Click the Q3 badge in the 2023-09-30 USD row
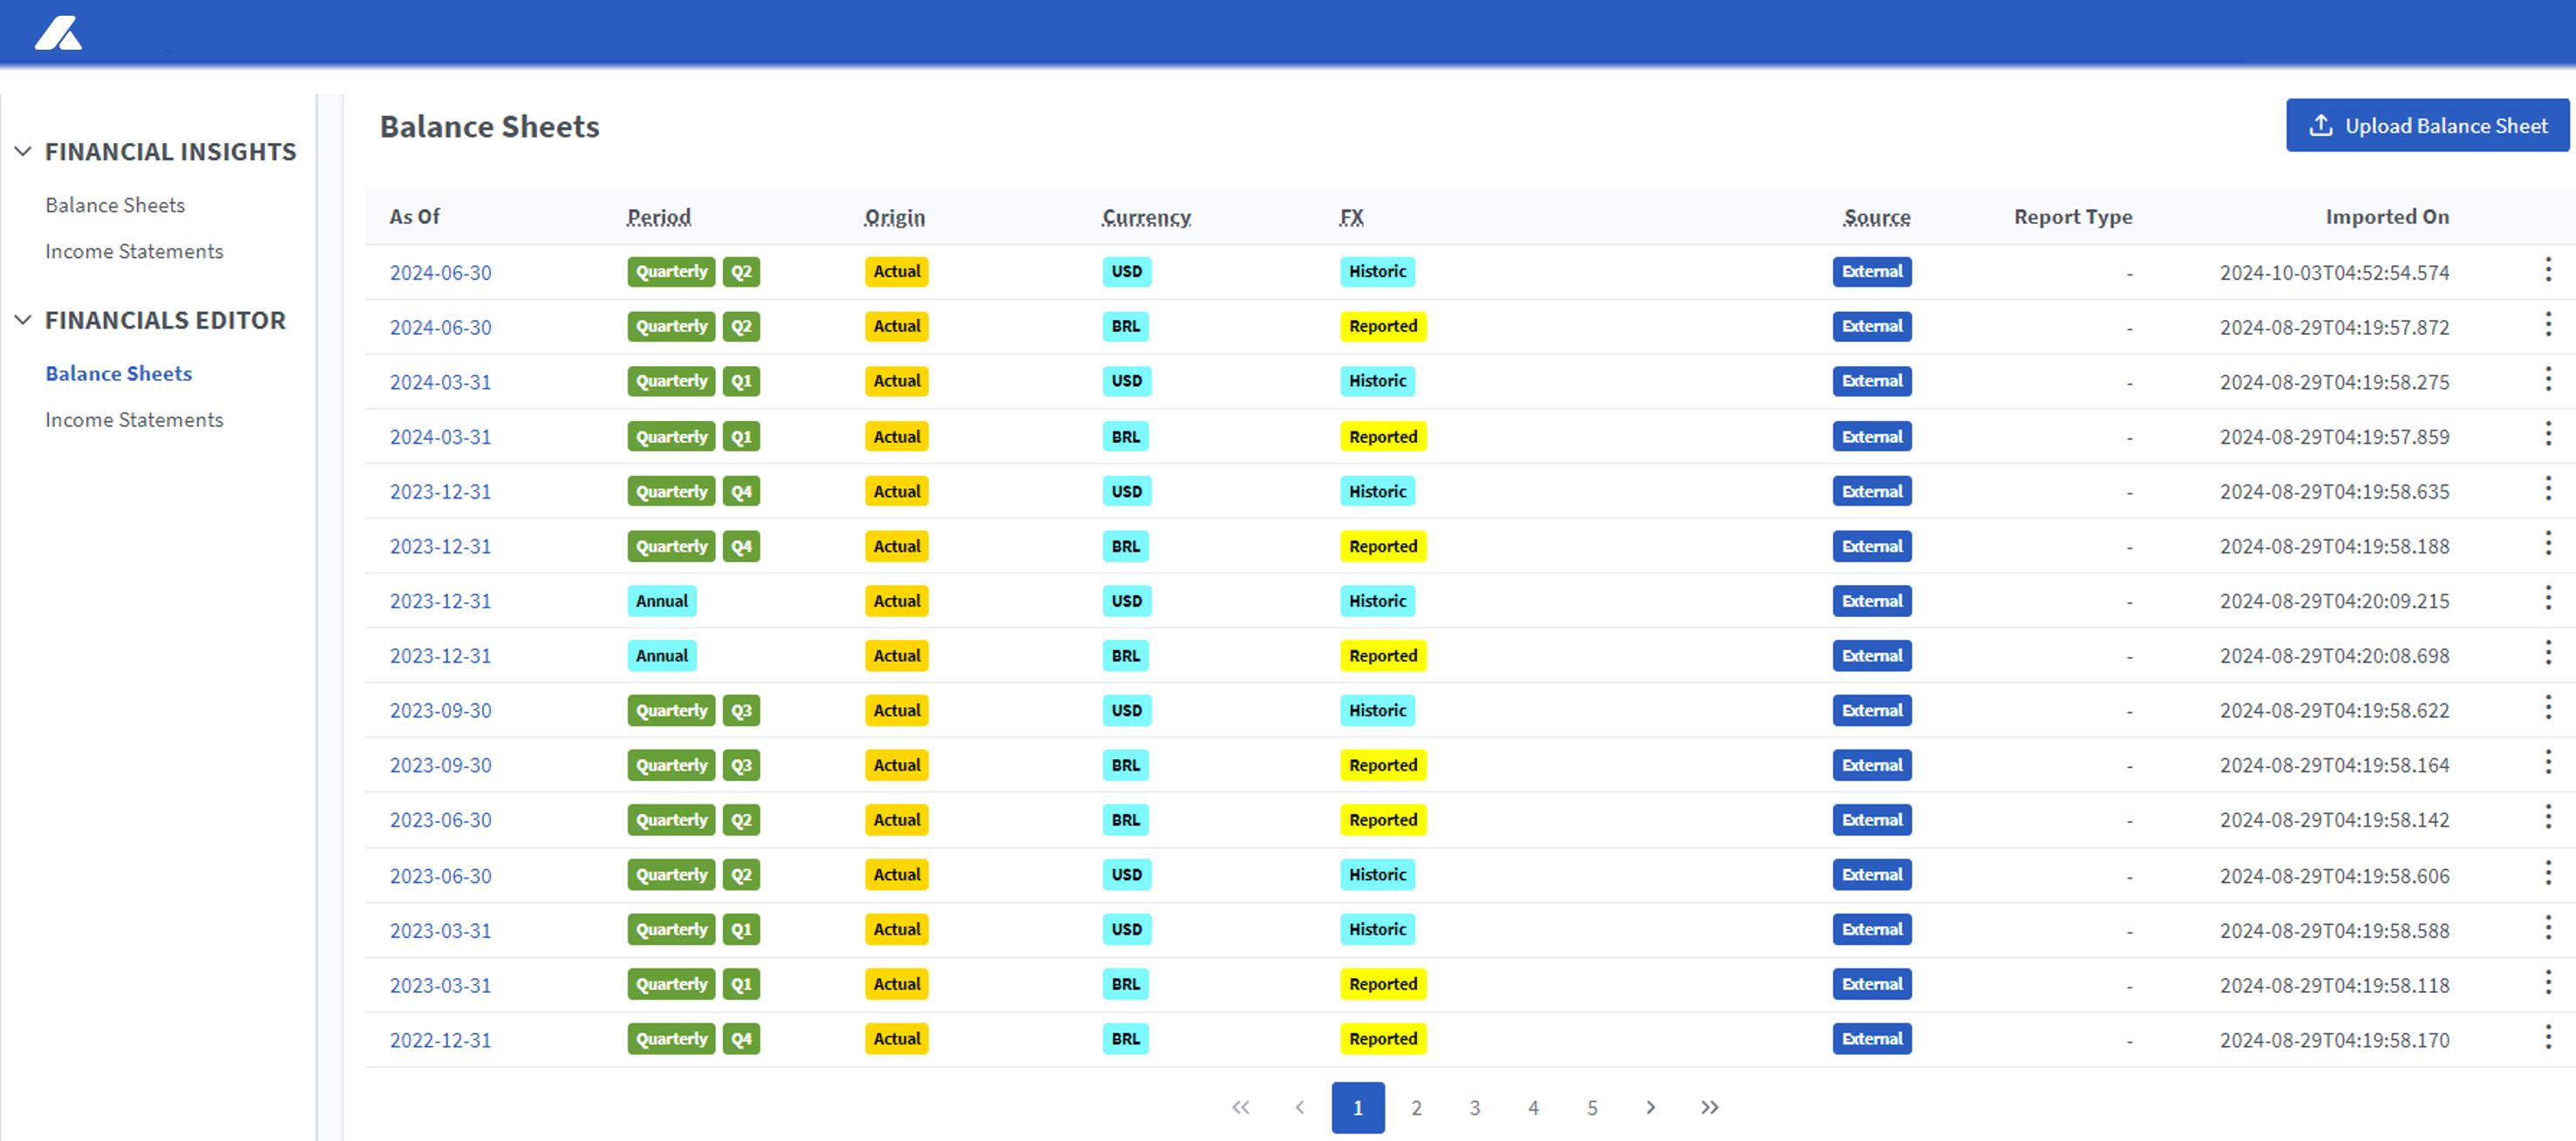 [x=741, y=710]
